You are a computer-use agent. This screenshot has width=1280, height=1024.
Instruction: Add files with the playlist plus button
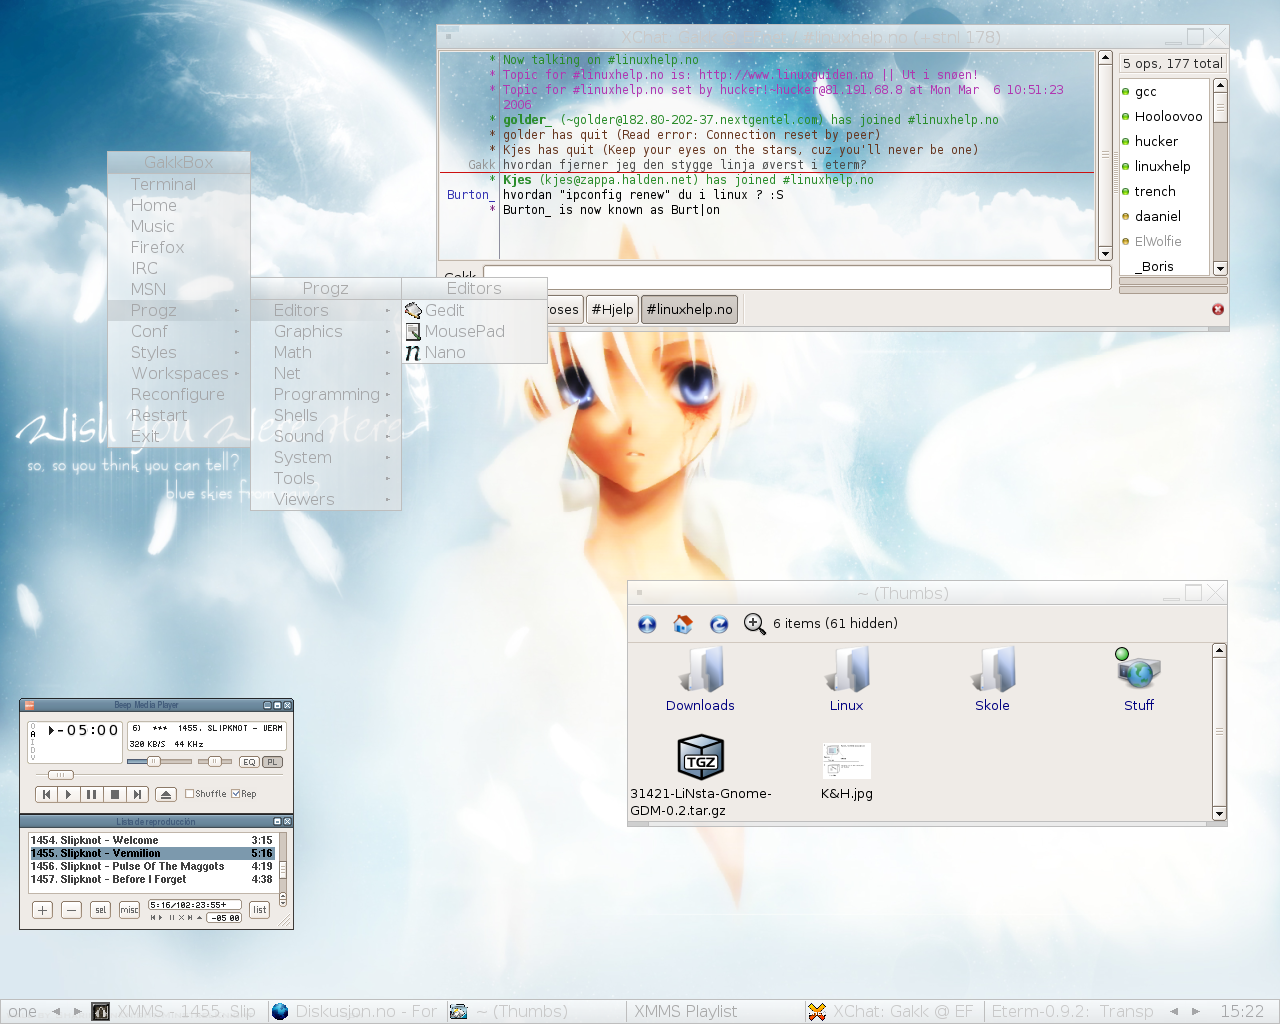coord(42,910)
